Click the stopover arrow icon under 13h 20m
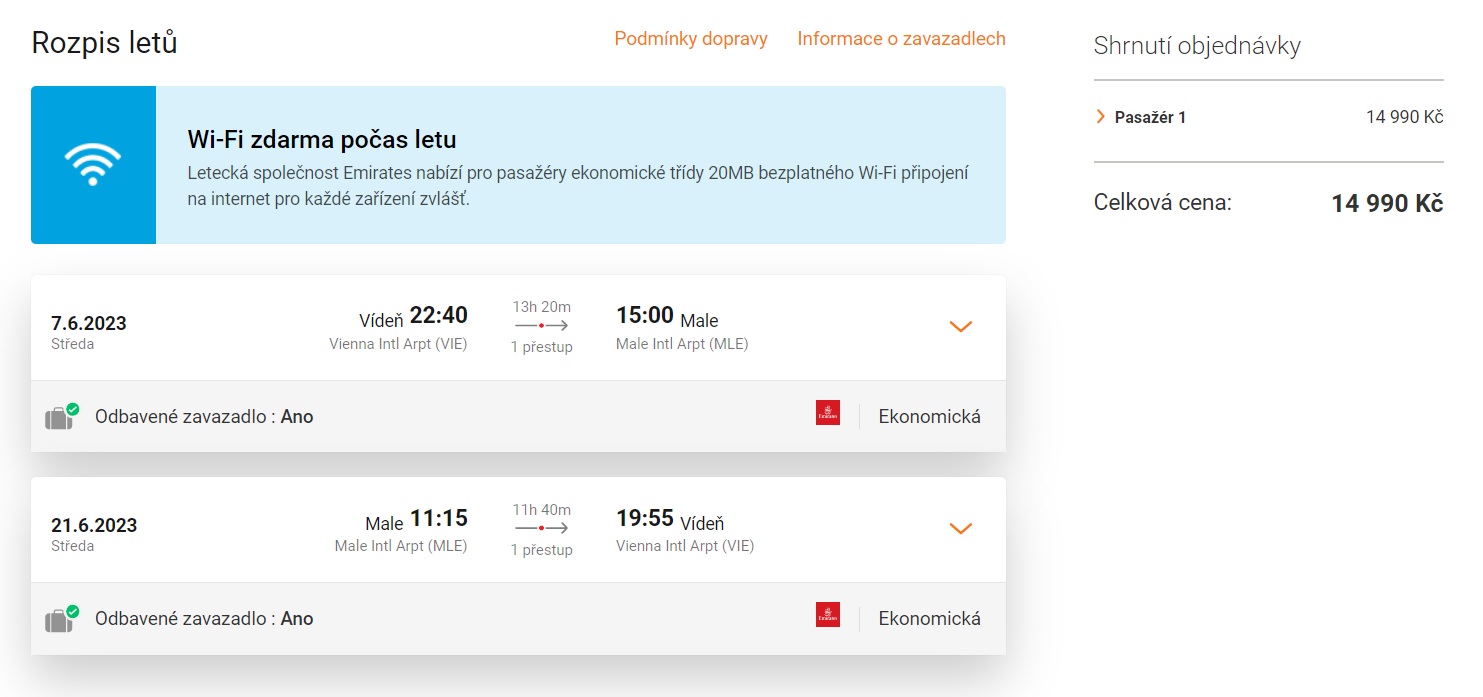The height and width of the screenshot is (697, 1483). [x=542, y=326]
